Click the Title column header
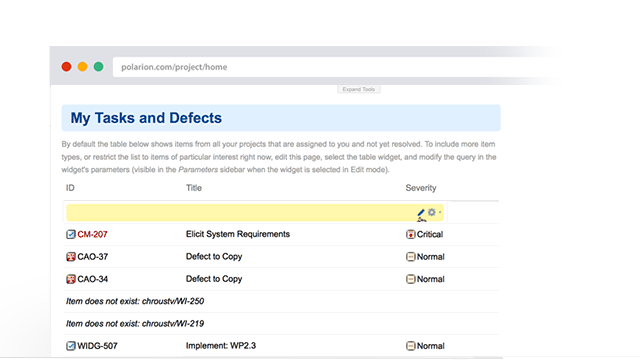Viewport: 640px width, 360px height. click(x=194, y=188)
